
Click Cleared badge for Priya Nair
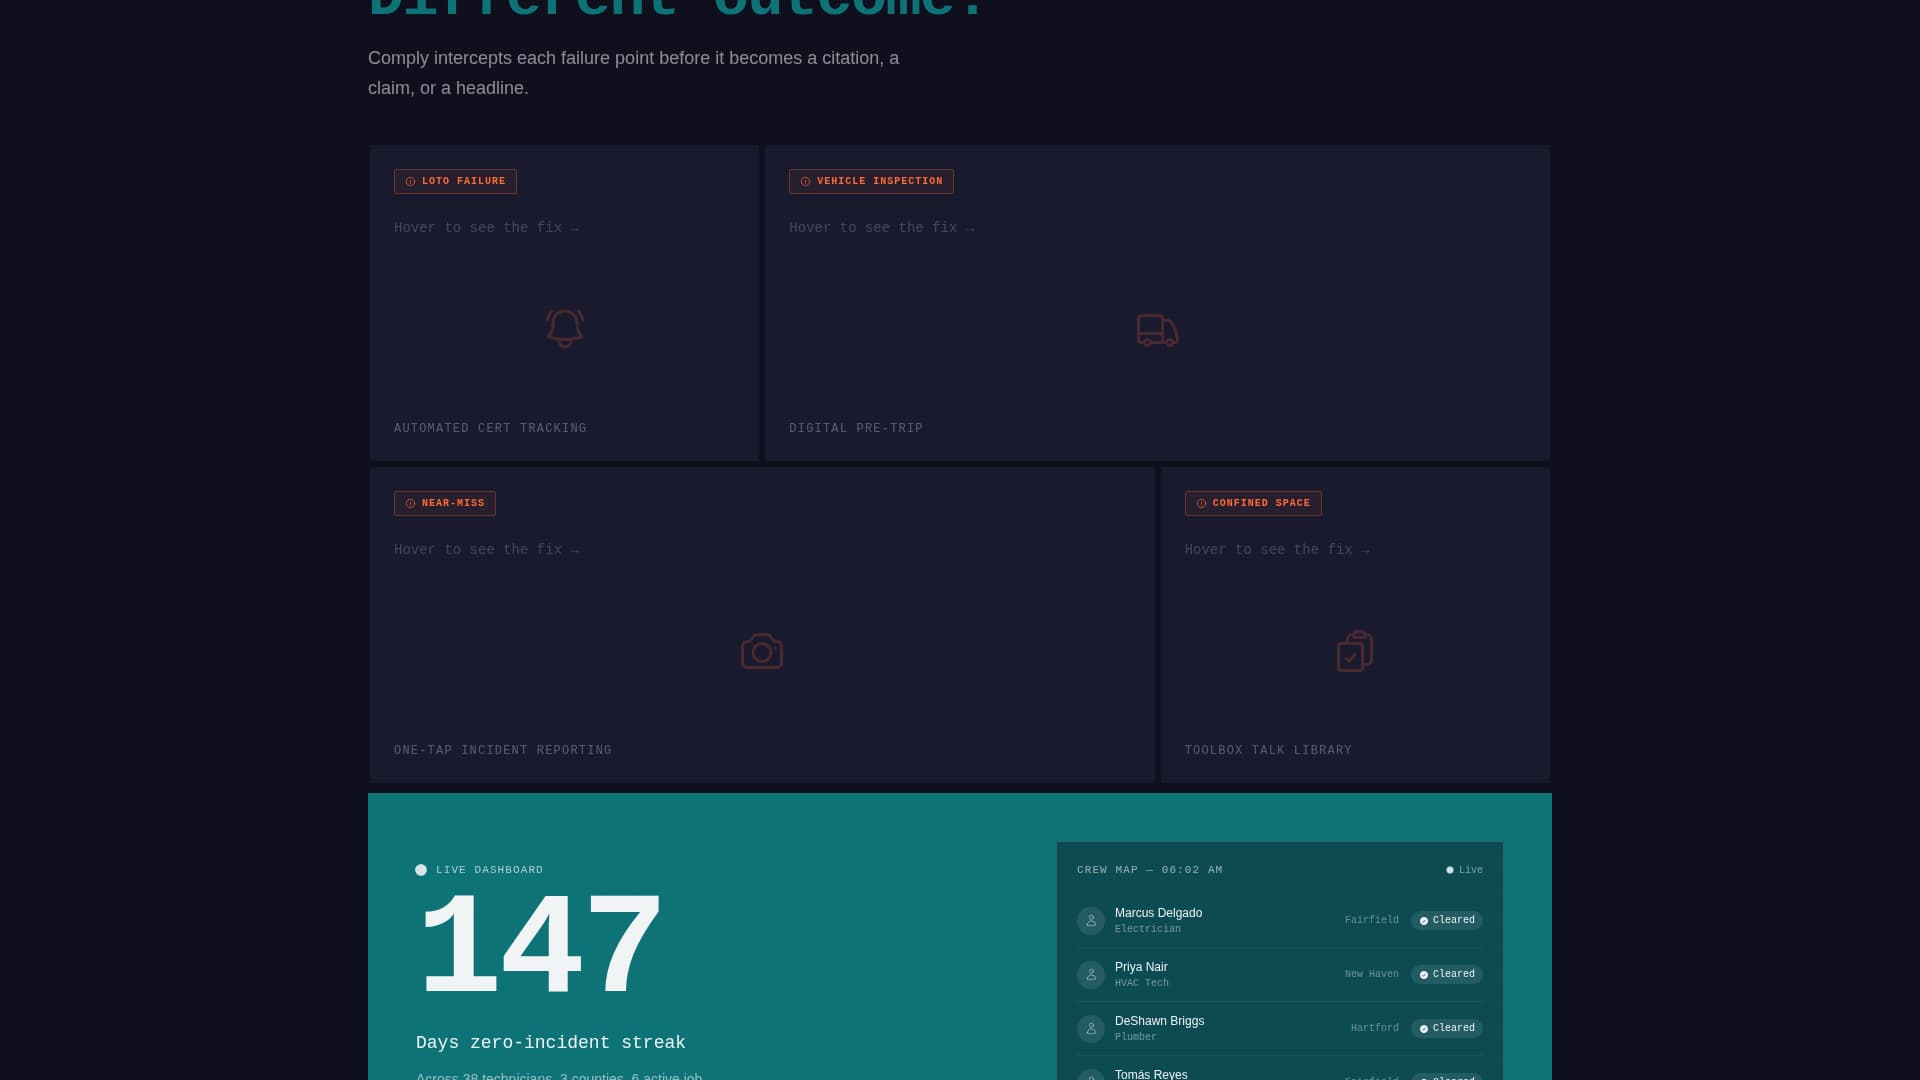[x=1447, y=974]
